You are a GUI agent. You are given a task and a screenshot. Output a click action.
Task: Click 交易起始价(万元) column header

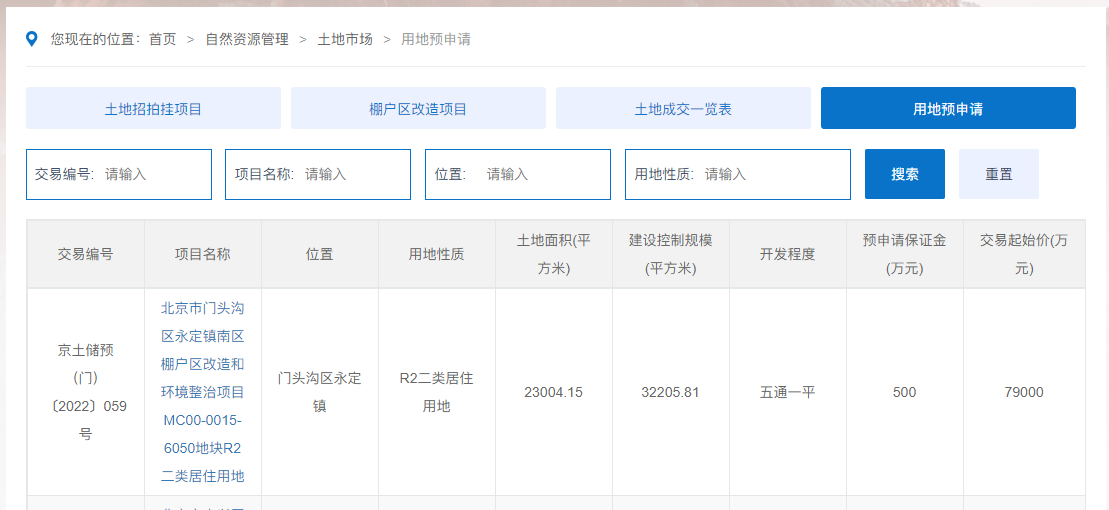1024,255
